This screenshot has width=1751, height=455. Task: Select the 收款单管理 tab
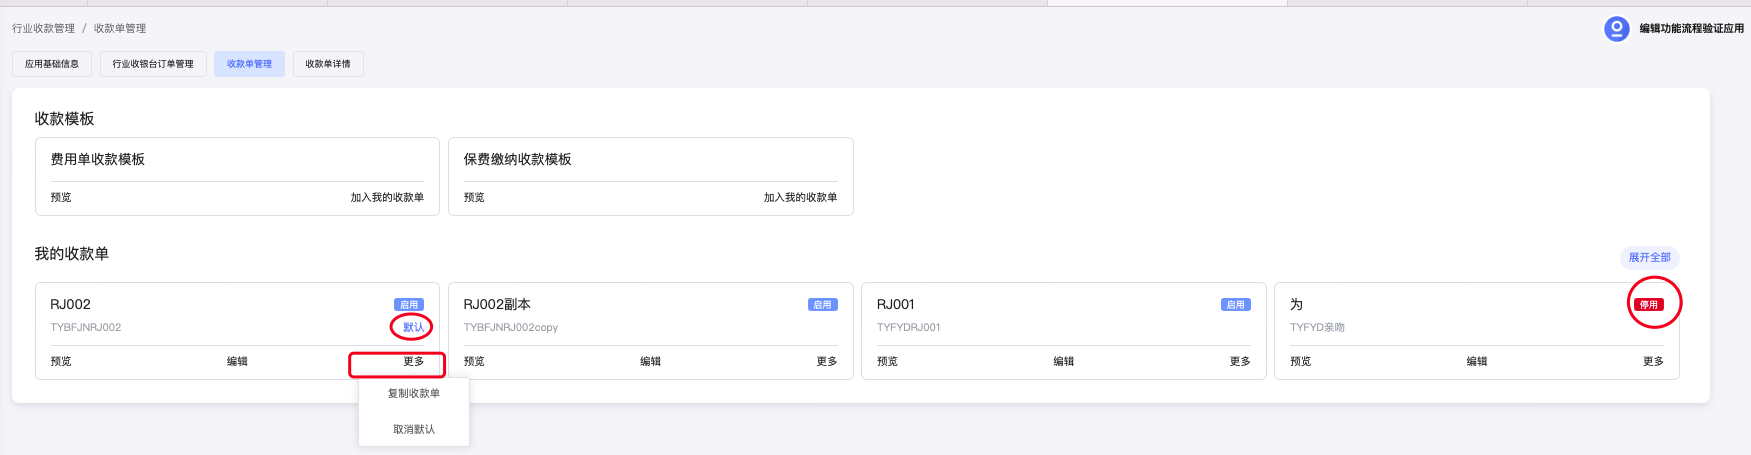[x=249, y=64]
